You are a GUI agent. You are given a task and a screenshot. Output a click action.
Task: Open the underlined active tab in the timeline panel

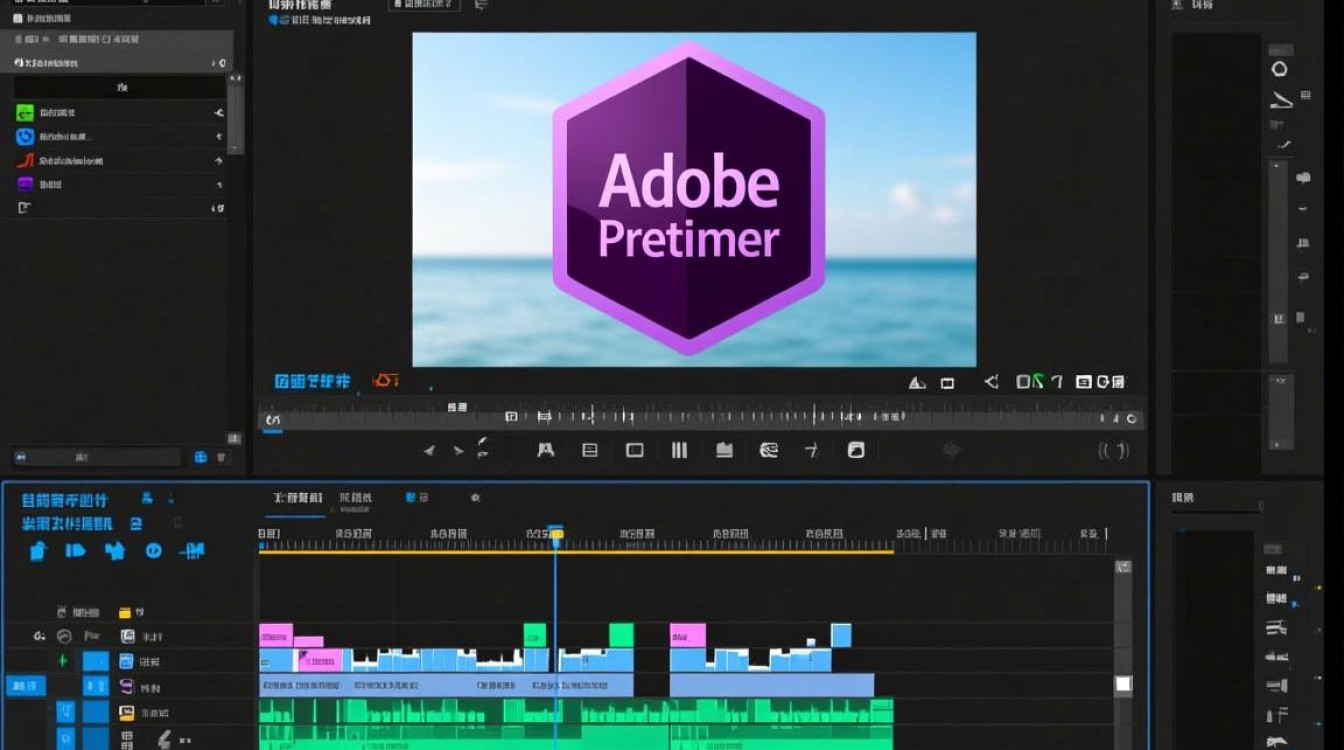point(299,498)
